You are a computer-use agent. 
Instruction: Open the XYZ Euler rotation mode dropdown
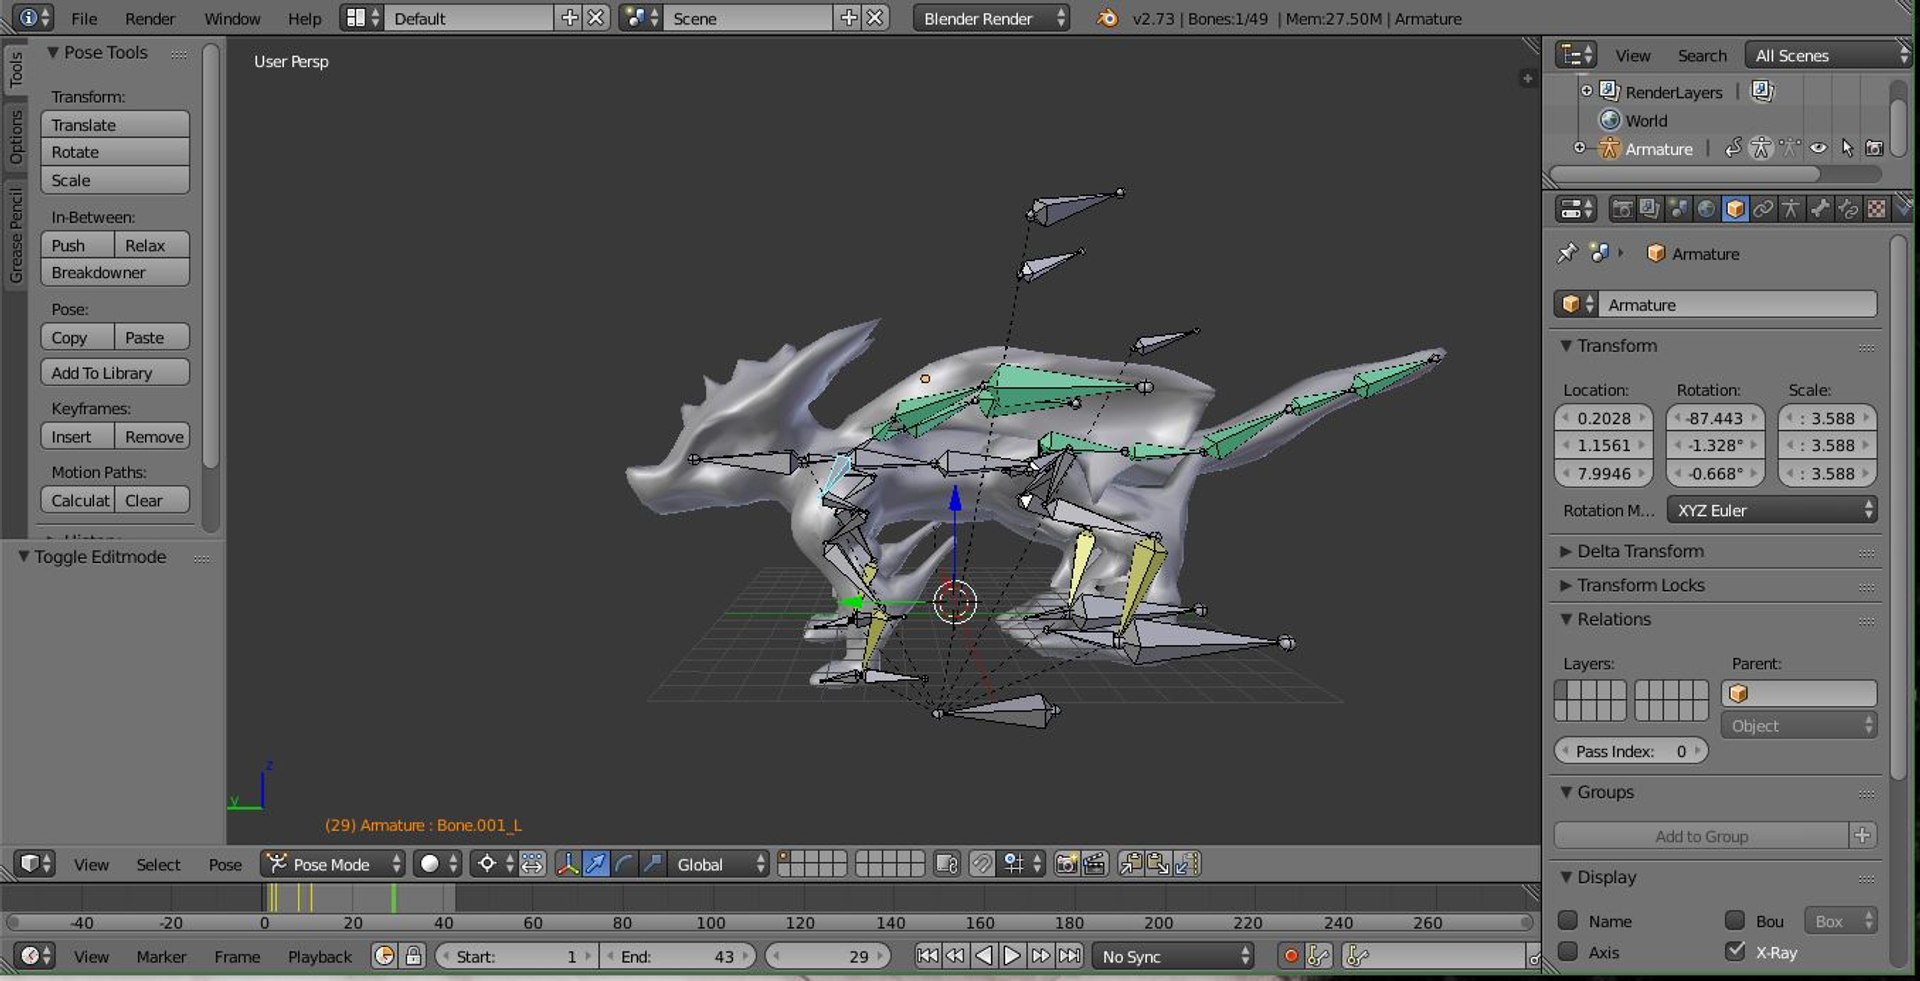coord(1772,510)
